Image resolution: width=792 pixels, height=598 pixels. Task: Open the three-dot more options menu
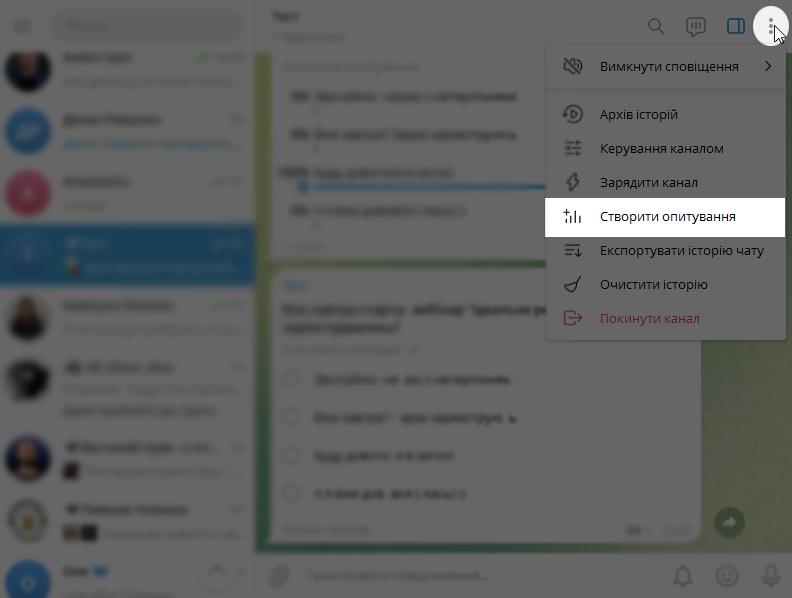770,26
